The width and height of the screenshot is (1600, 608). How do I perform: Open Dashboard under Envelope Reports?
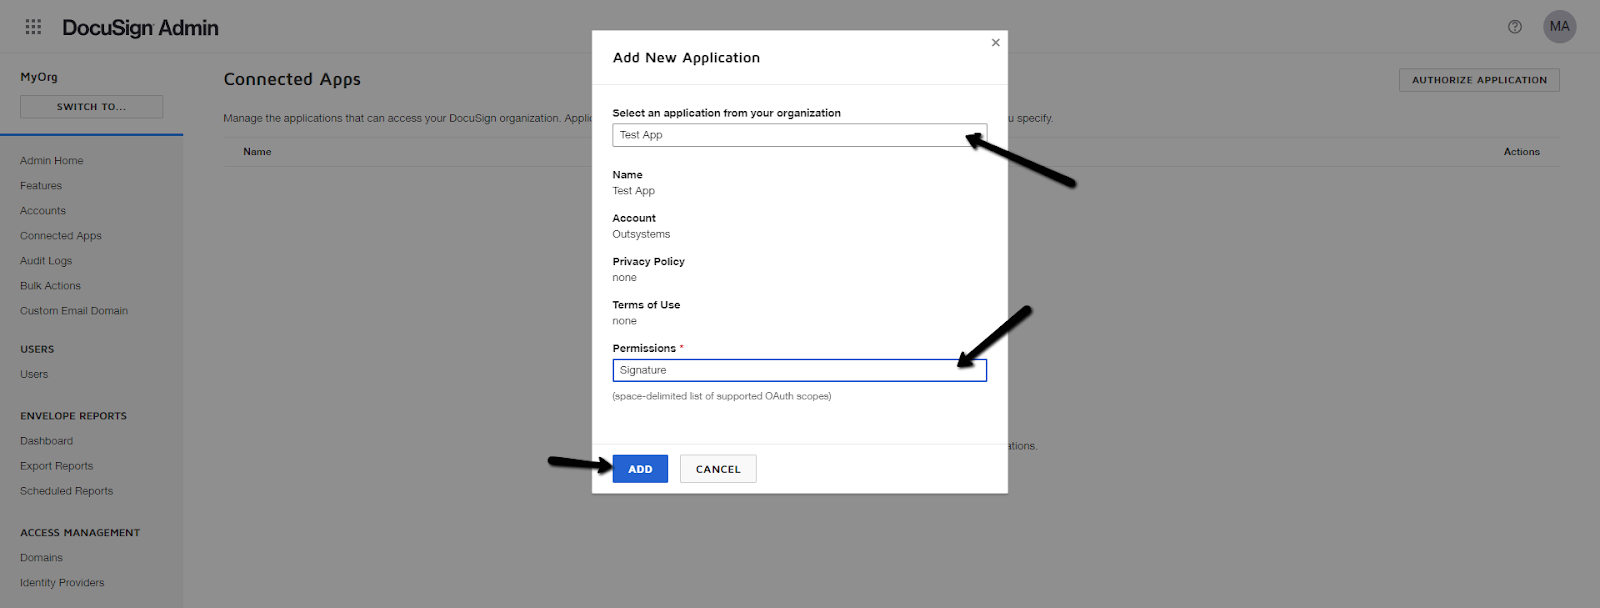(x=46, y=441)
